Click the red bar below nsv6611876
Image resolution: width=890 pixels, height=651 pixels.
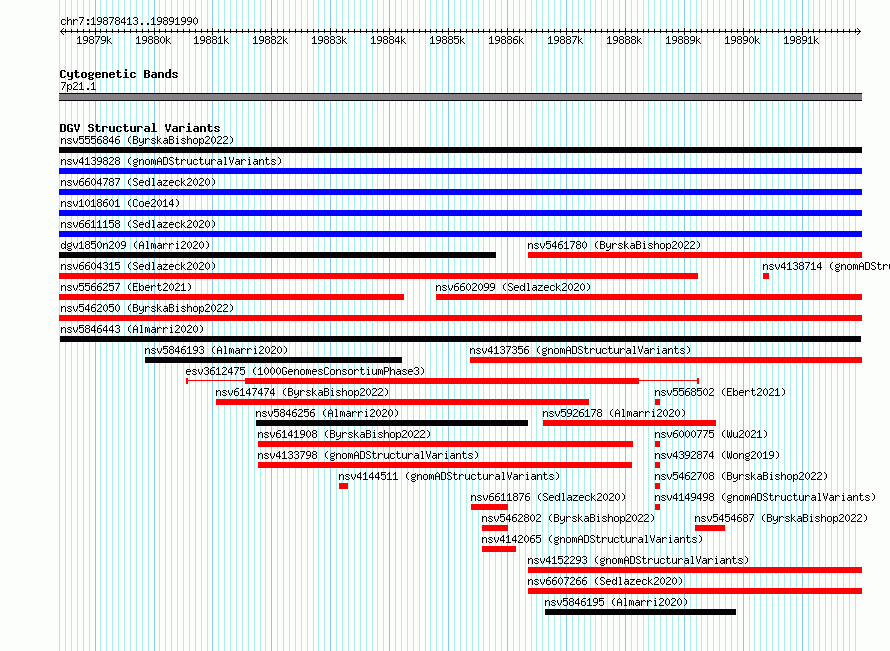489,507
